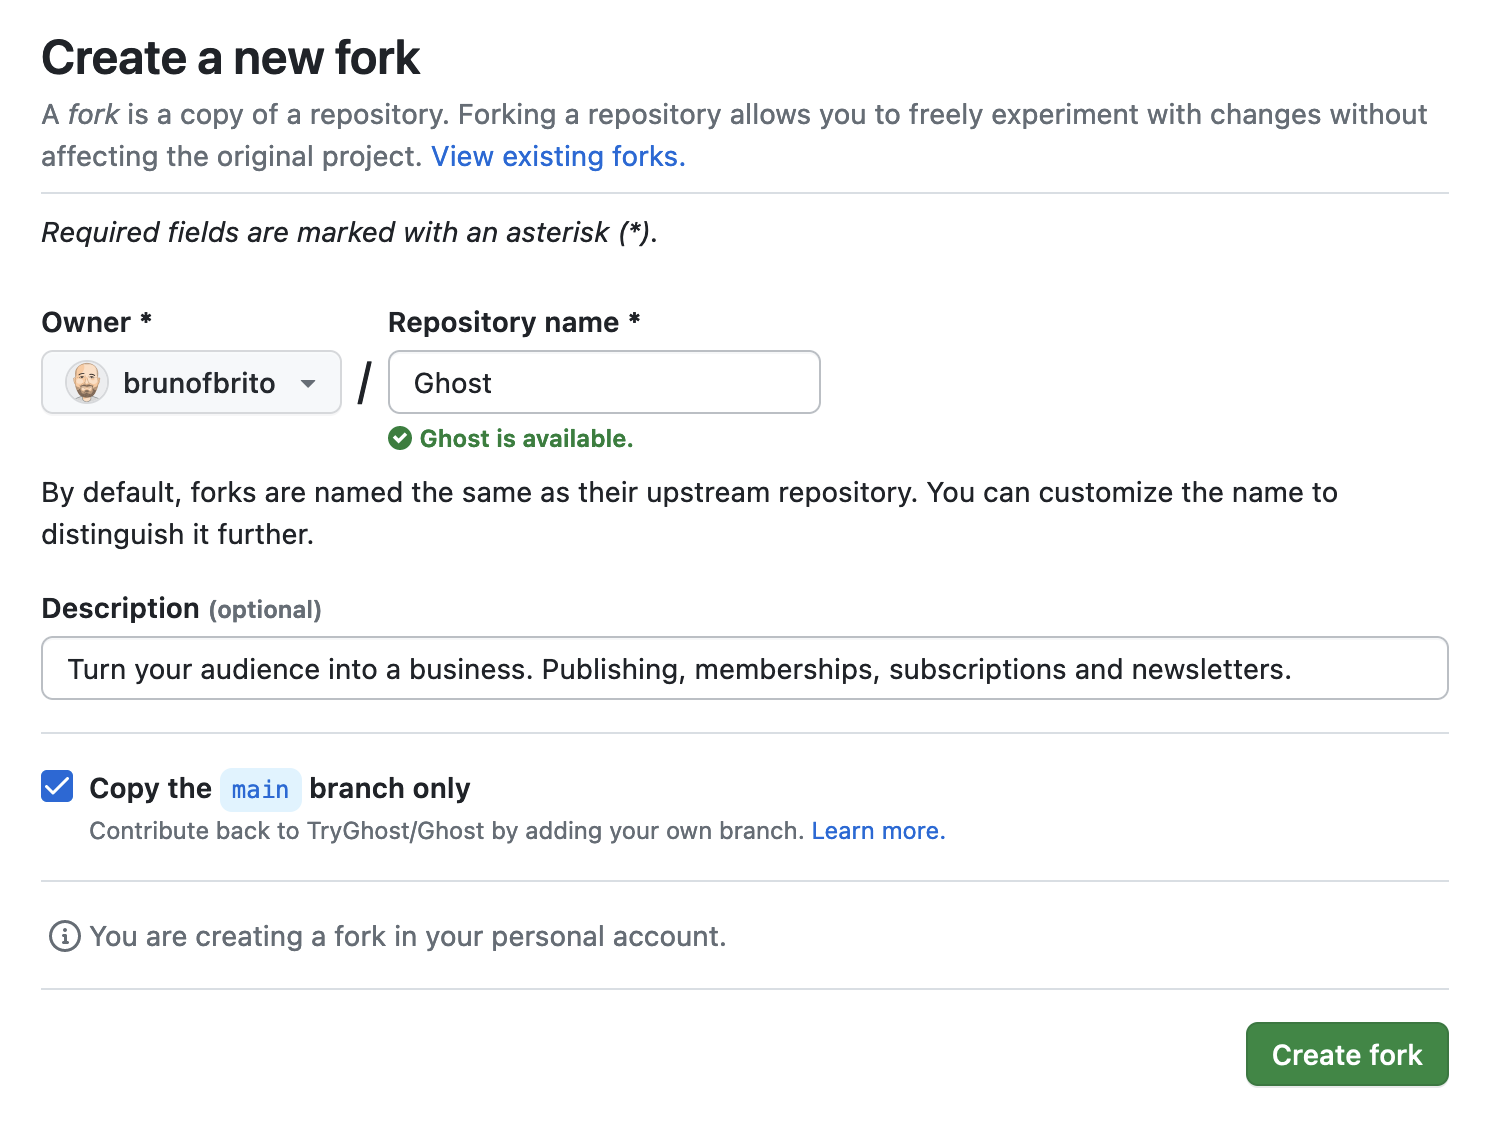Click Learn more about contributing back

[x=878, y=830]
